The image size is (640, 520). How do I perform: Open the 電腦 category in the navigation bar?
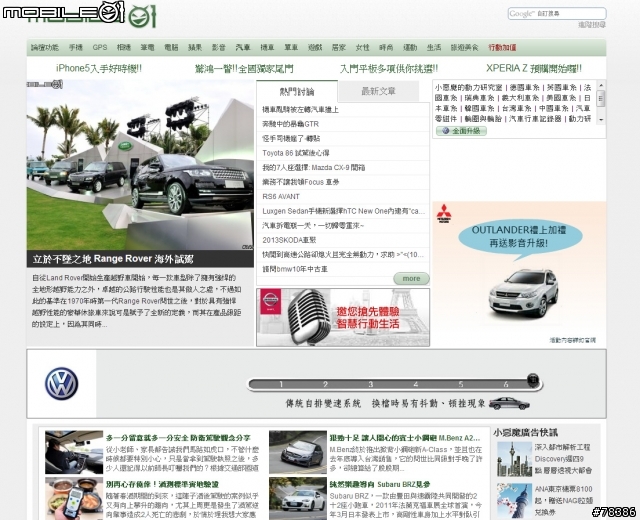coord(171,48)
